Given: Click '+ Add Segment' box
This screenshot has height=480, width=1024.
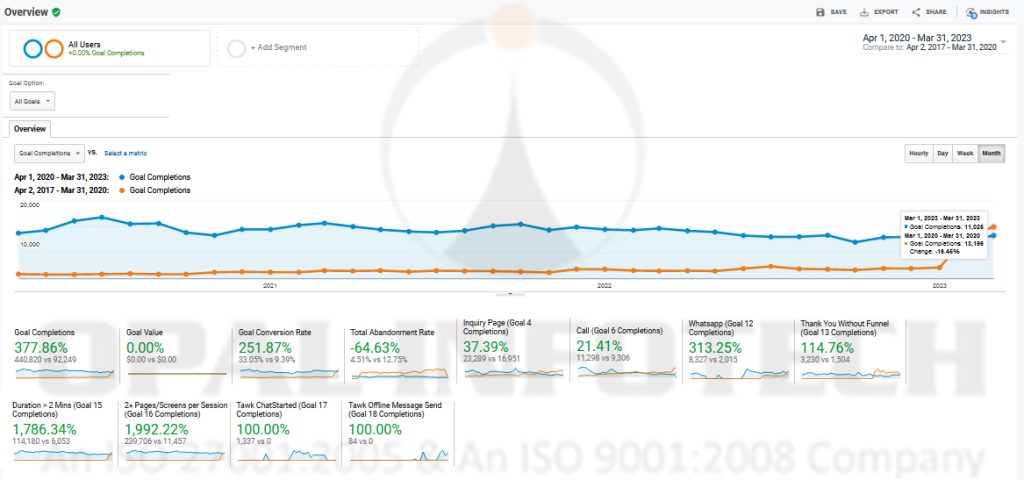Looking at the screenshot, I should pos(318,48).
